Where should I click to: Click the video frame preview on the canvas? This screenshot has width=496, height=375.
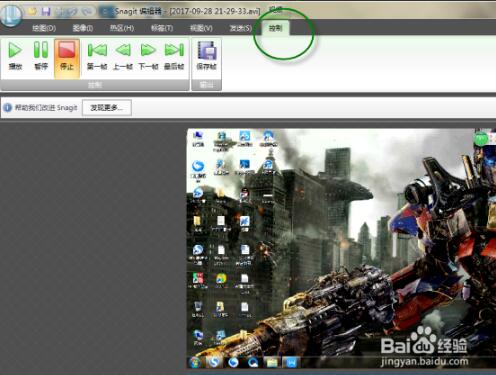[341, 249]
